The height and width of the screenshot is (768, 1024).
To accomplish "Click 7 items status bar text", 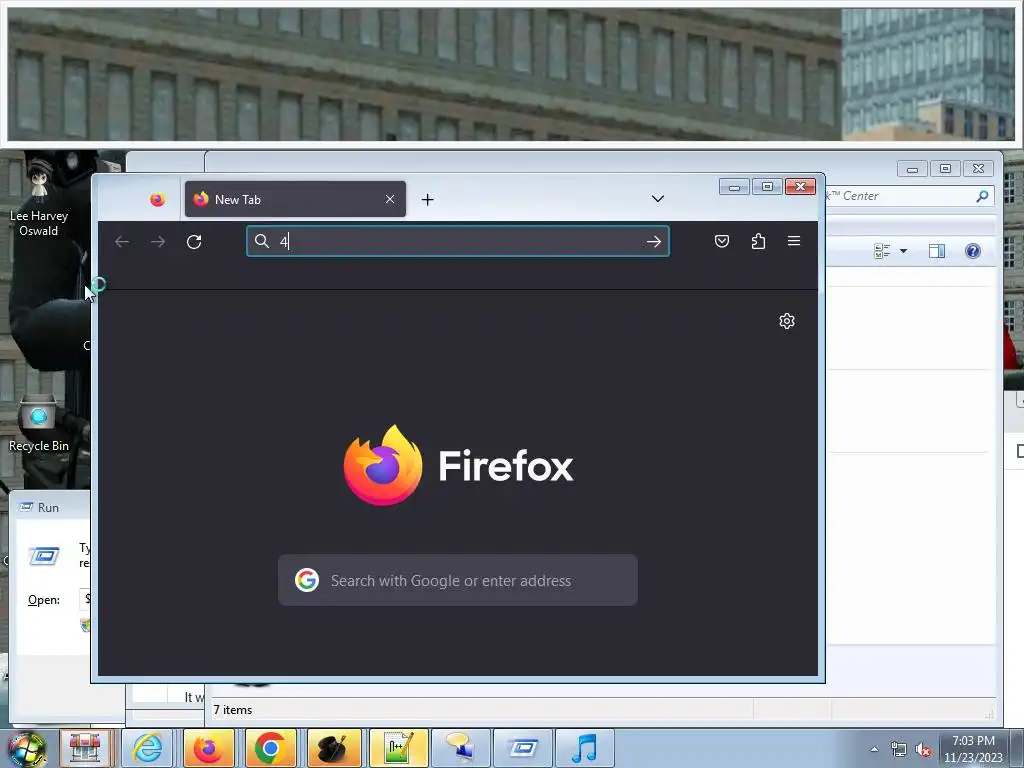I will click(232, 710).
